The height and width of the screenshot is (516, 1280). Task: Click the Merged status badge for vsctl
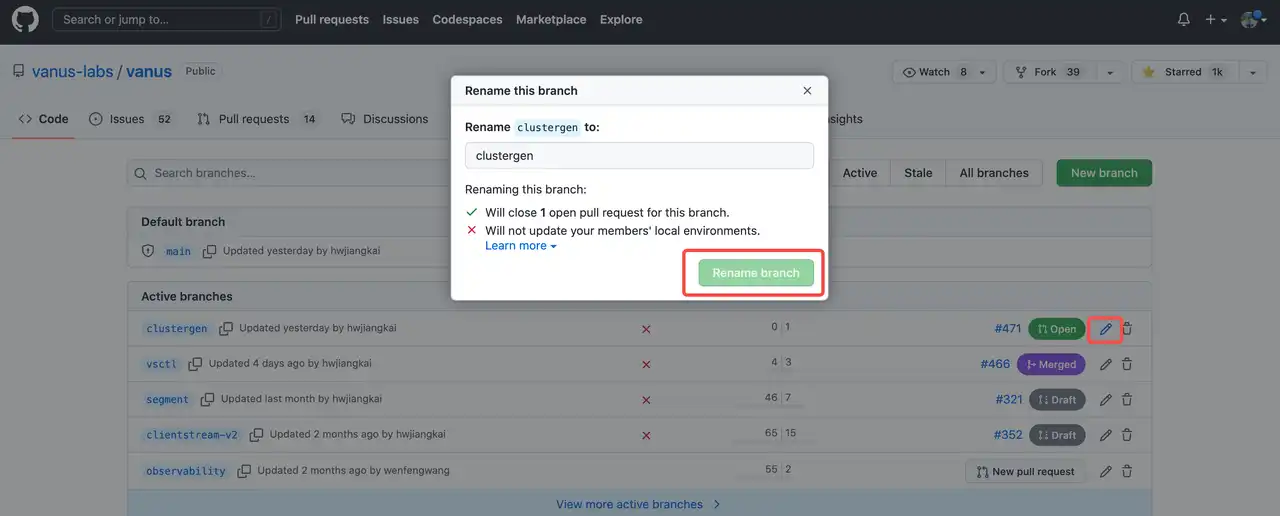(1050, 364)
